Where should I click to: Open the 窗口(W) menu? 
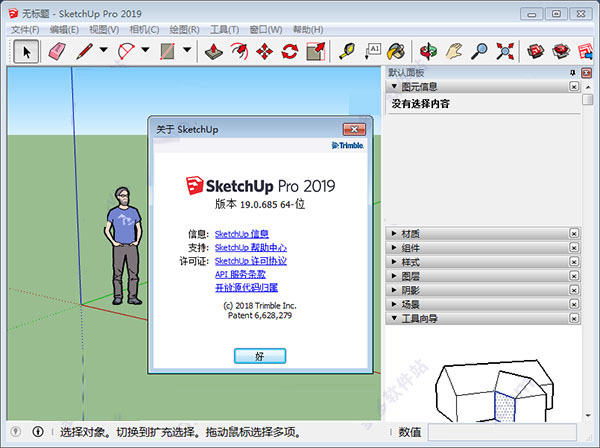(x=266, y=30)
